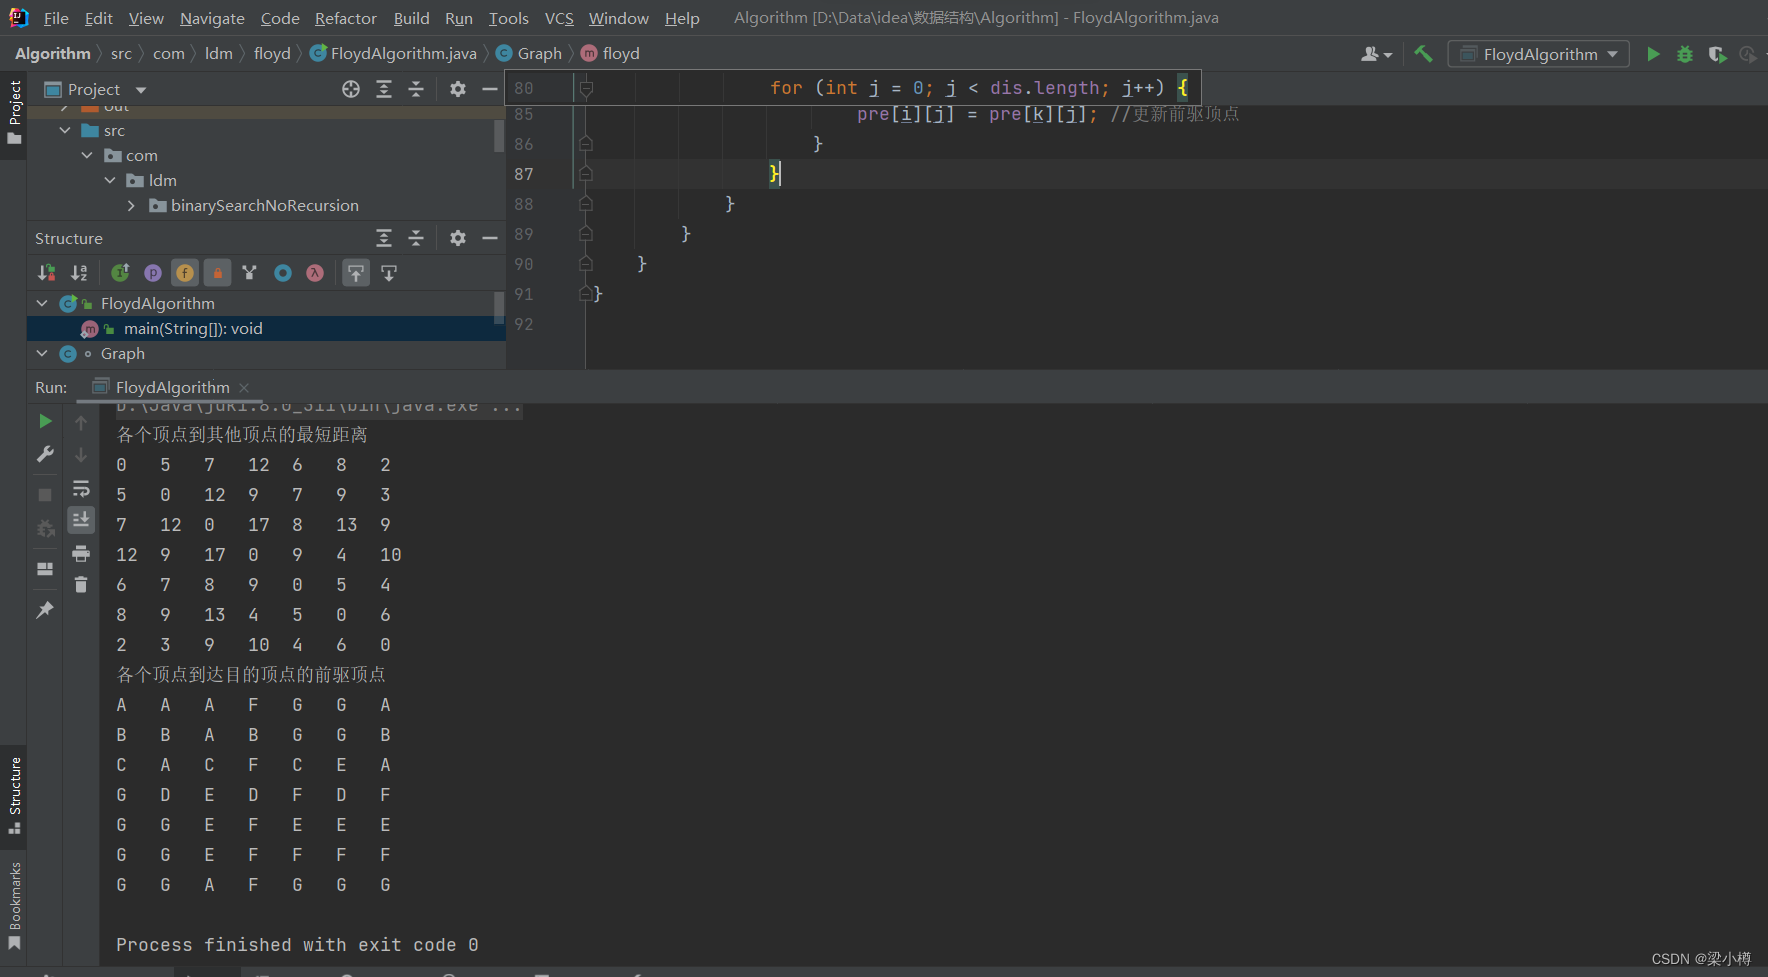Open the File menu

click(56, 18)
